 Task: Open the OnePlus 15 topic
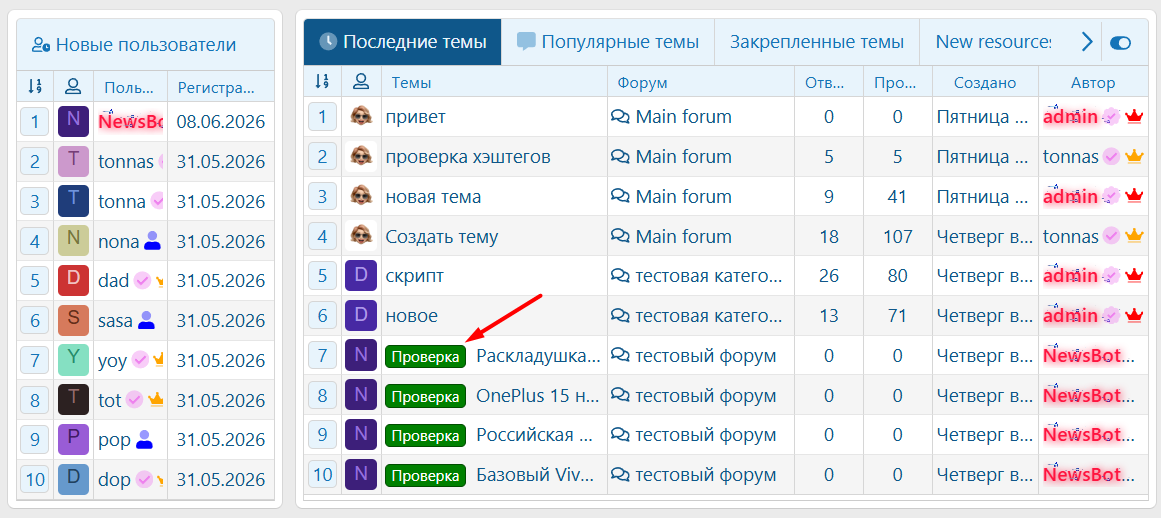(538, 396)
